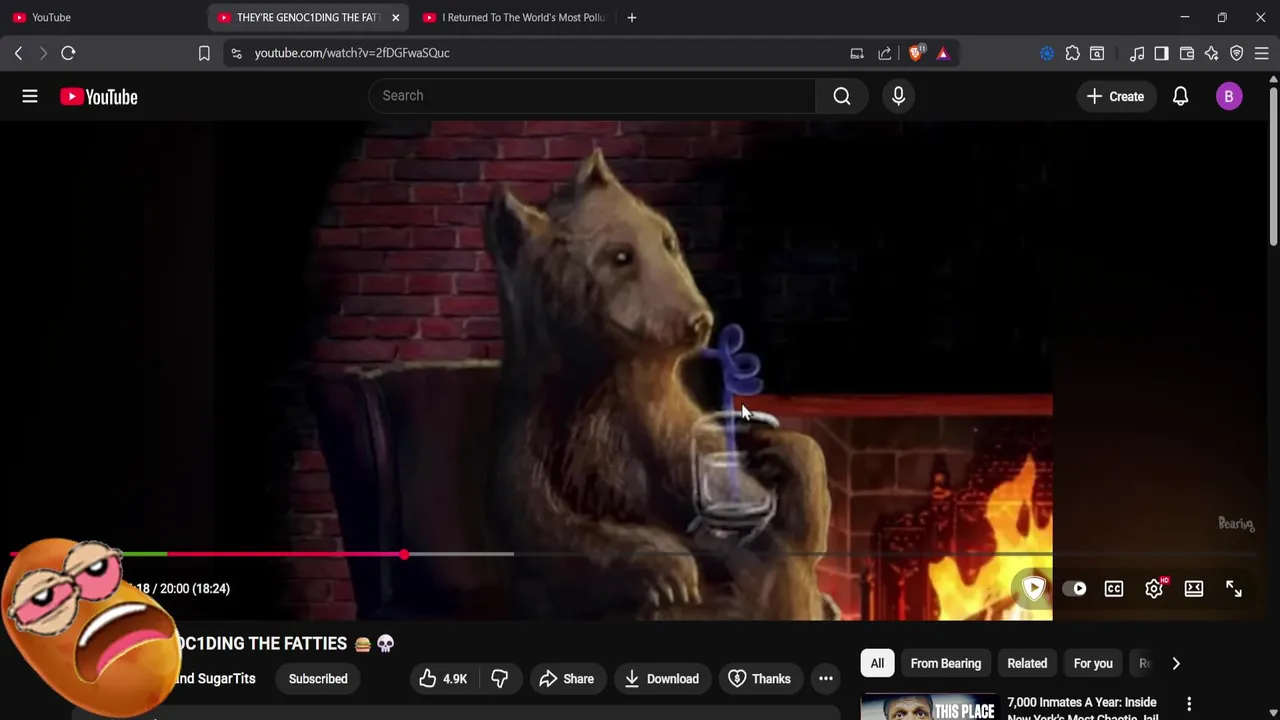Click the Thanks button
1280x720 pixels.
(x=759, y=679)
